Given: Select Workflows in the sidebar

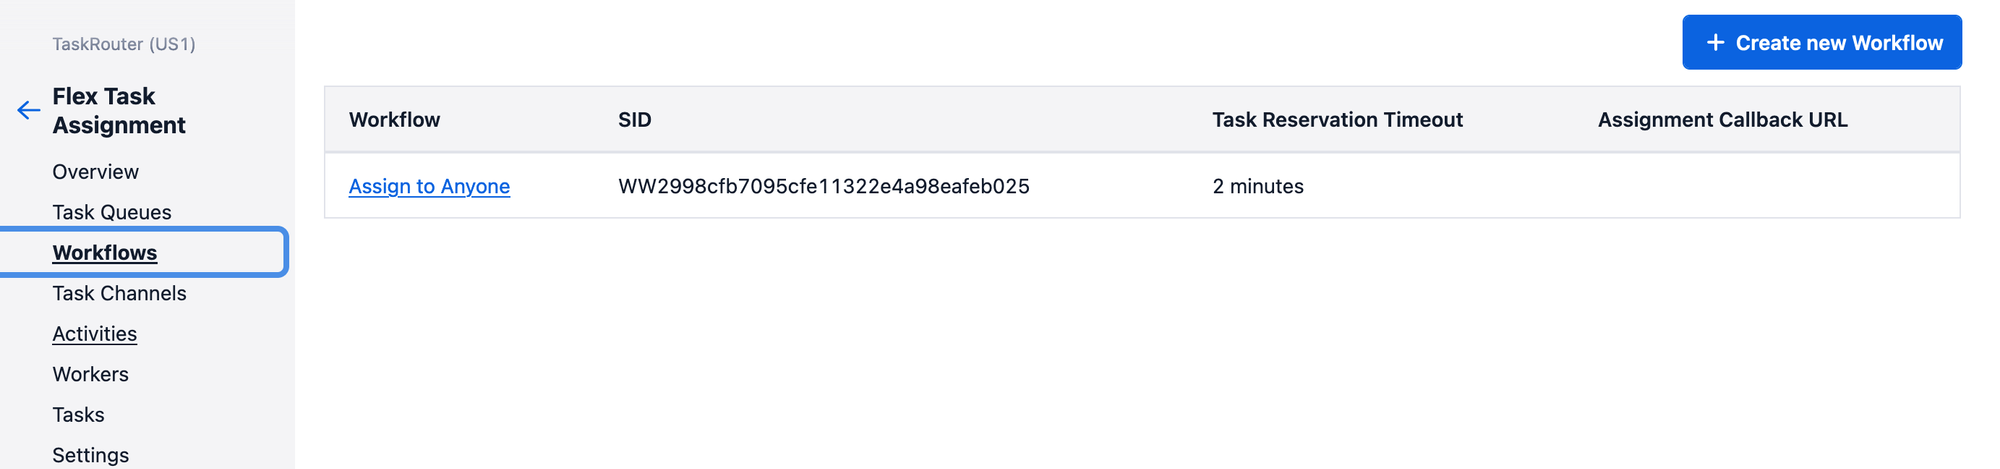Looking at the screenshot, I should [x=104, y=253].
